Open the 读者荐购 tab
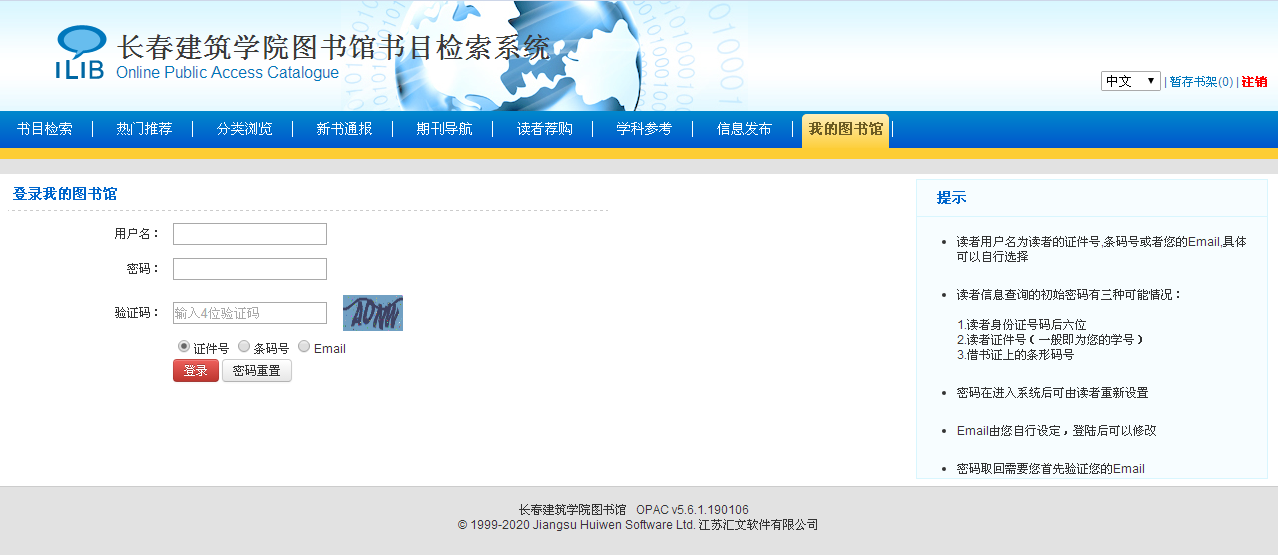The height and width of the screenshot is (555, 1278). tap(544, 129)
